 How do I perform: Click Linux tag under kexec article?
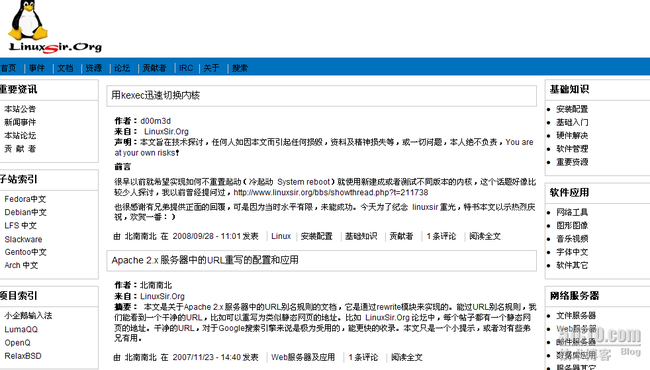(x=281, y=236)
